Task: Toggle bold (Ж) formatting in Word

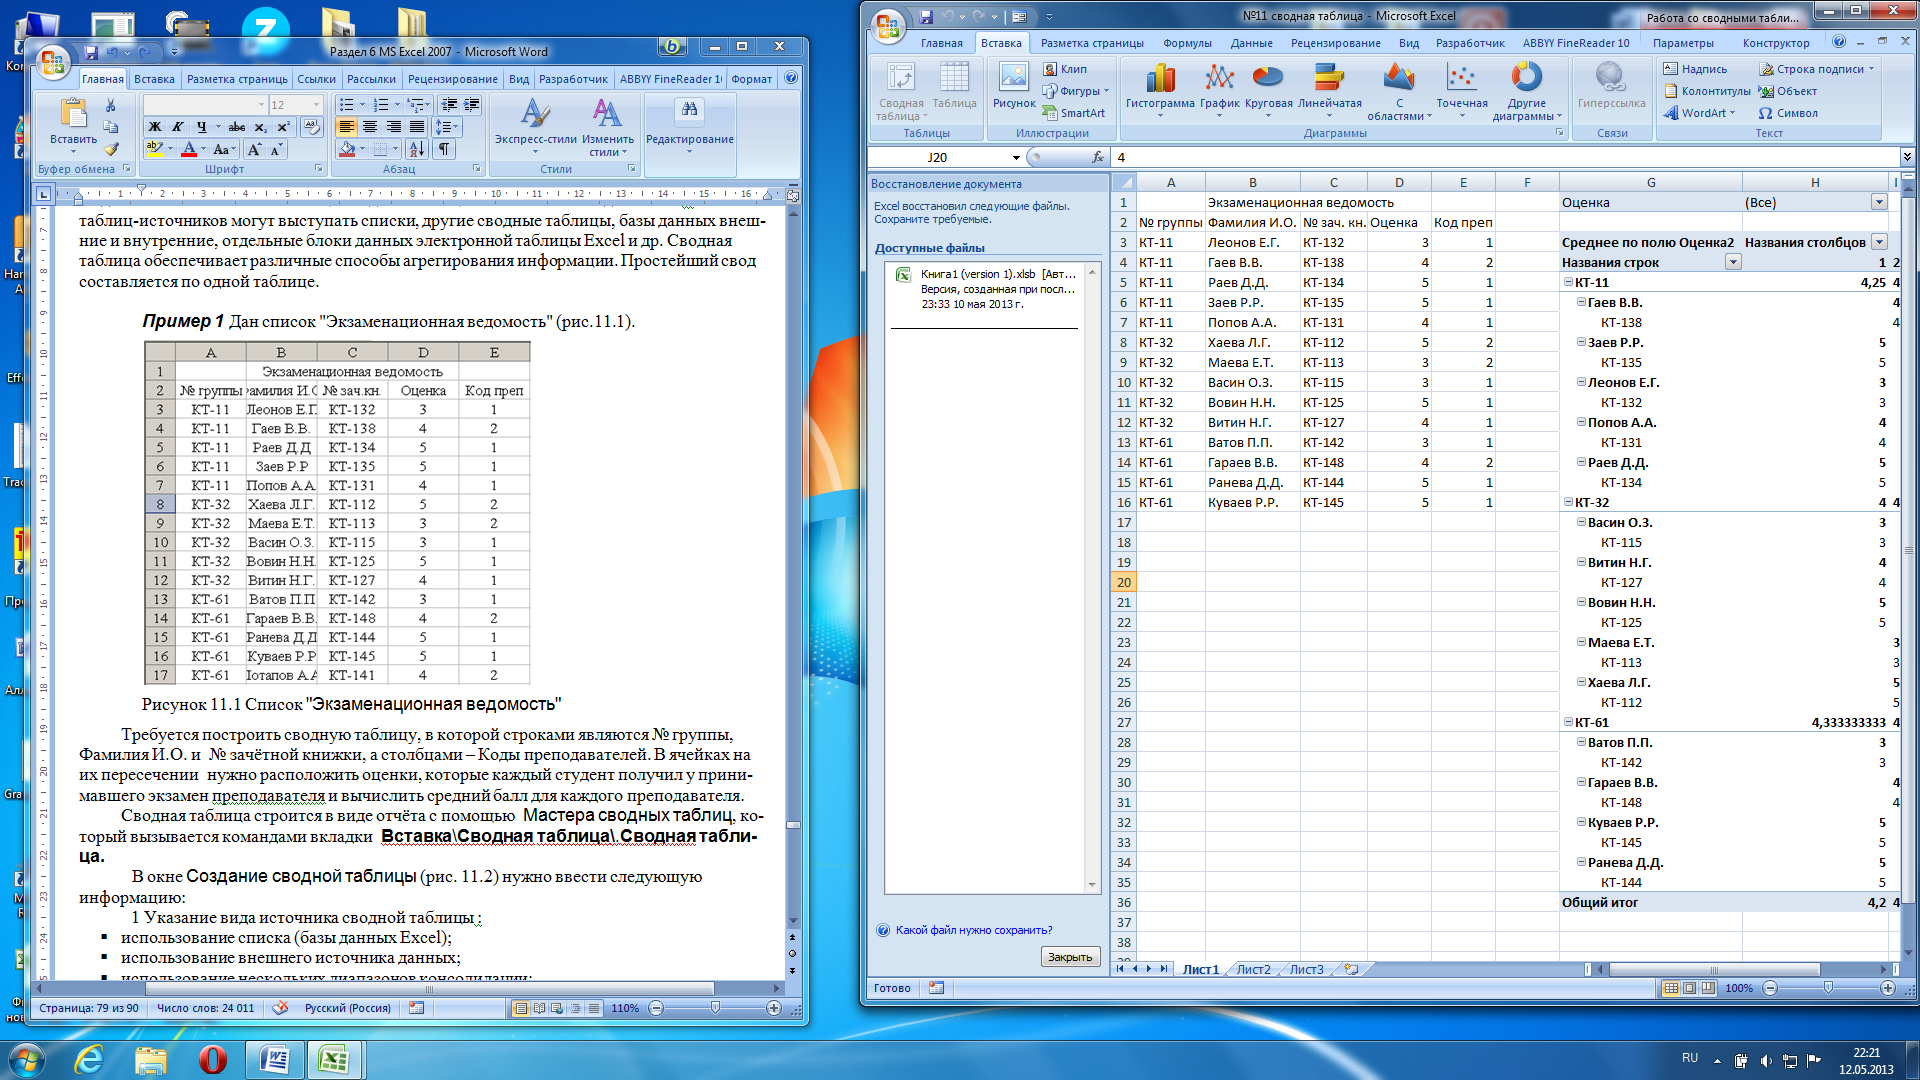Action: (x=154, y=127)
